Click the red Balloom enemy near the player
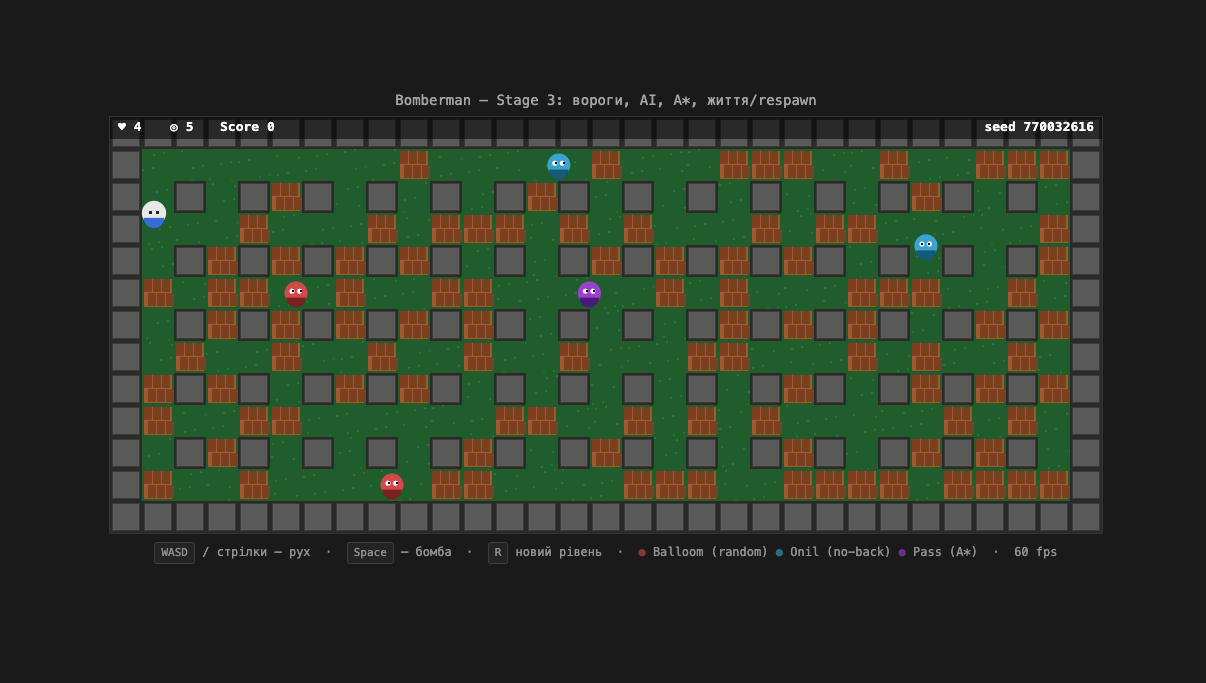1206x683 pixels. pyautogui.click(x=296, y=294)
